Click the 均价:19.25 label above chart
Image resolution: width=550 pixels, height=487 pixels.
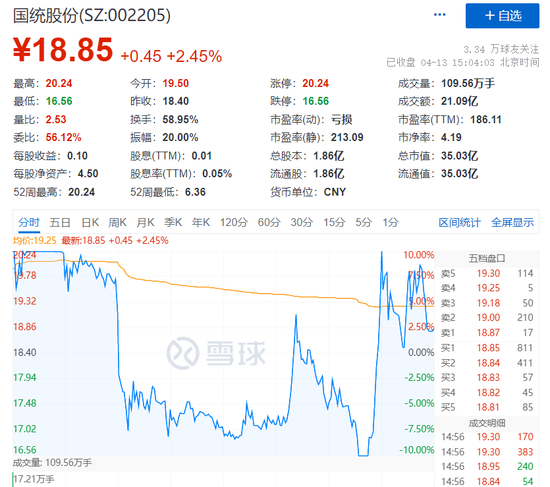pos(35,241)
